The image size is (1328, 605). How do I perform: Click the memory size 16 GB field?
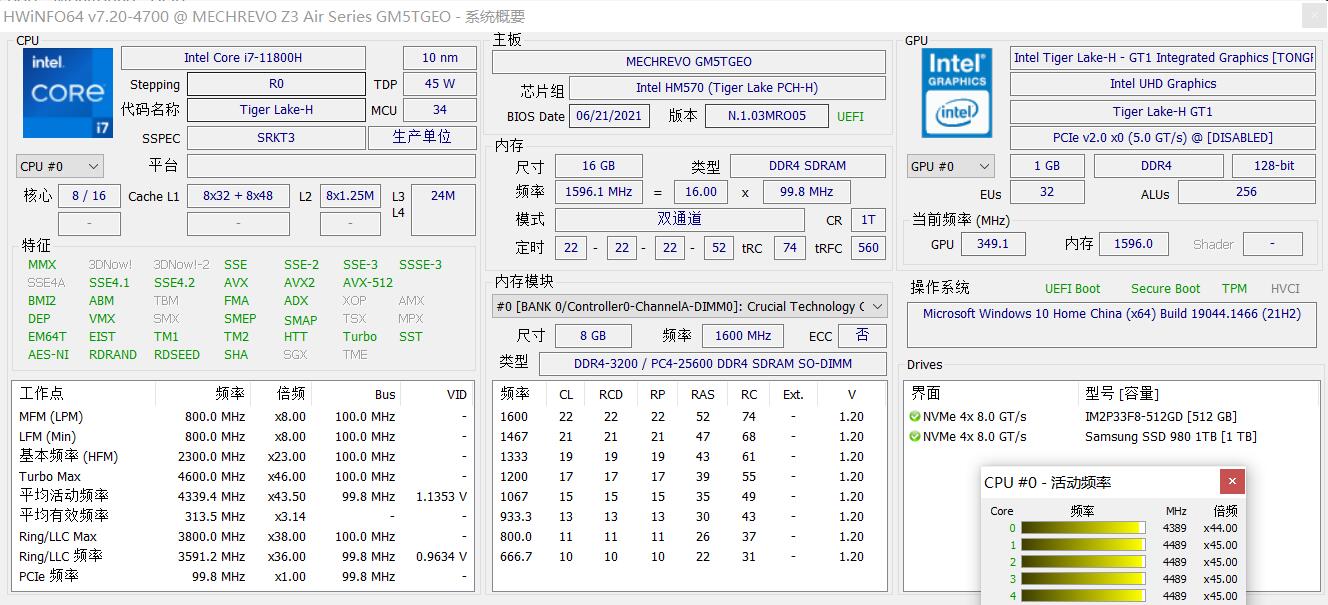click(x=599, y=166)
